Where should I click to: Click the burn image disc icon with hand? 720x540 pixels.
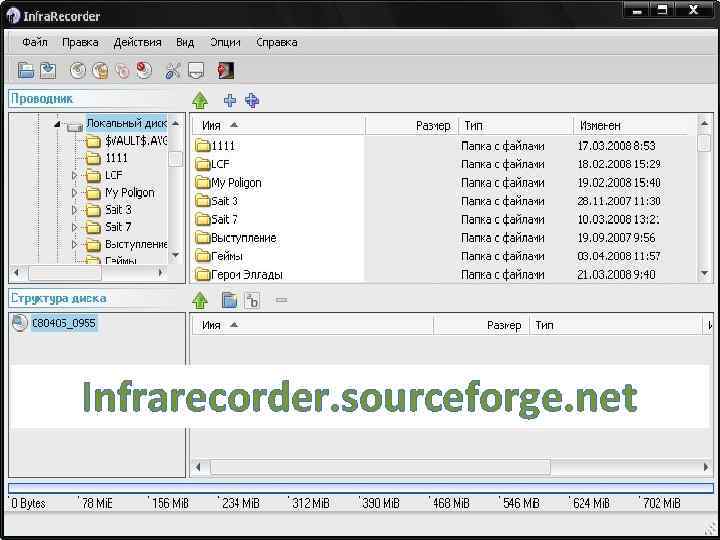pos(100,71)
